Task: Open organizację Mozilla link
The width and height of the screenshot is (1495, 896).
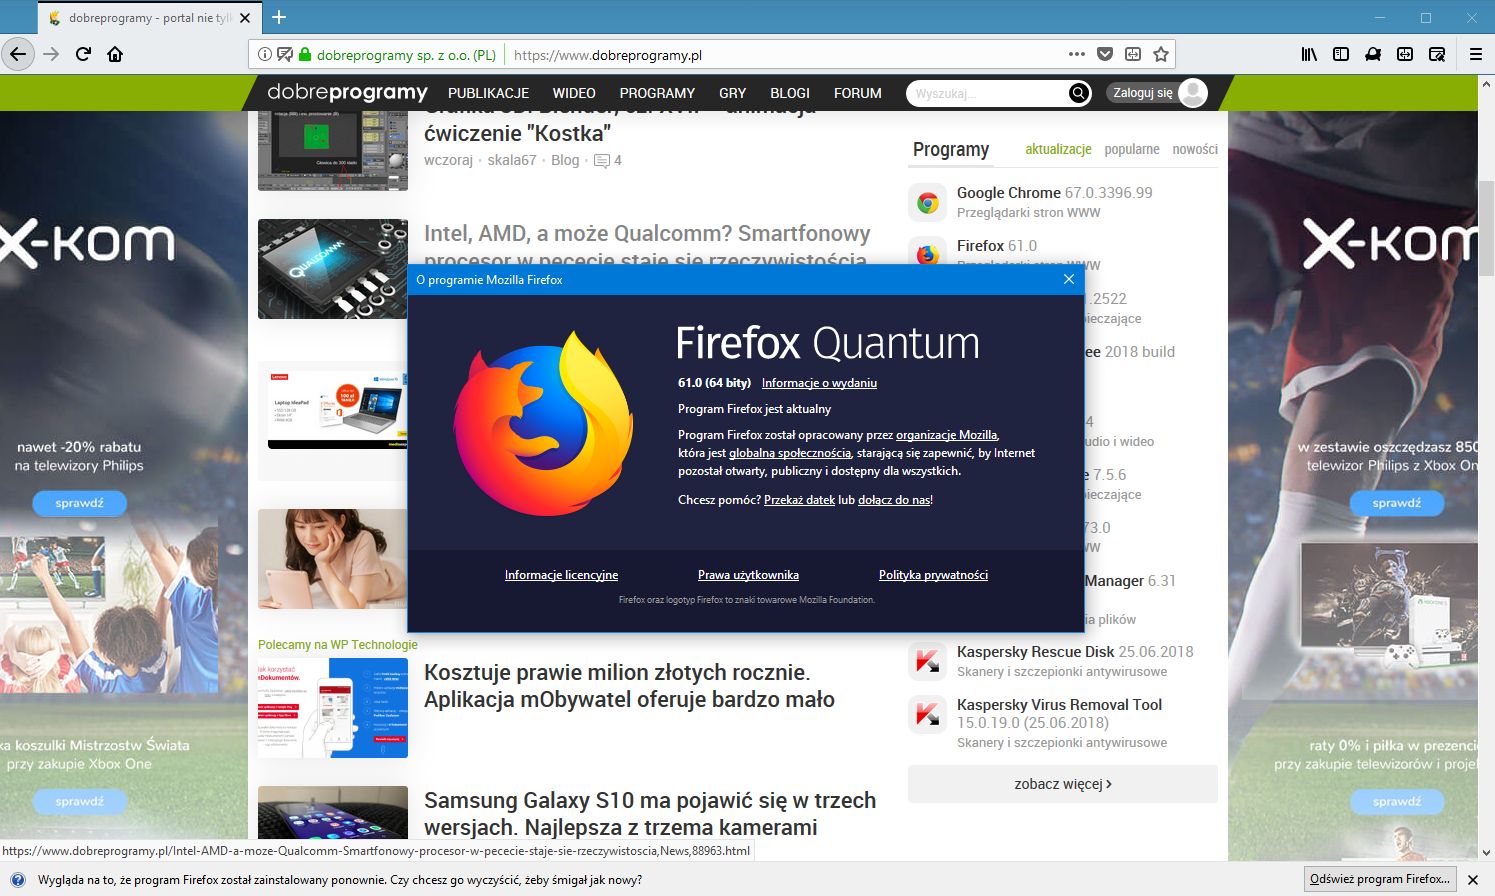Action: point(946,435)
